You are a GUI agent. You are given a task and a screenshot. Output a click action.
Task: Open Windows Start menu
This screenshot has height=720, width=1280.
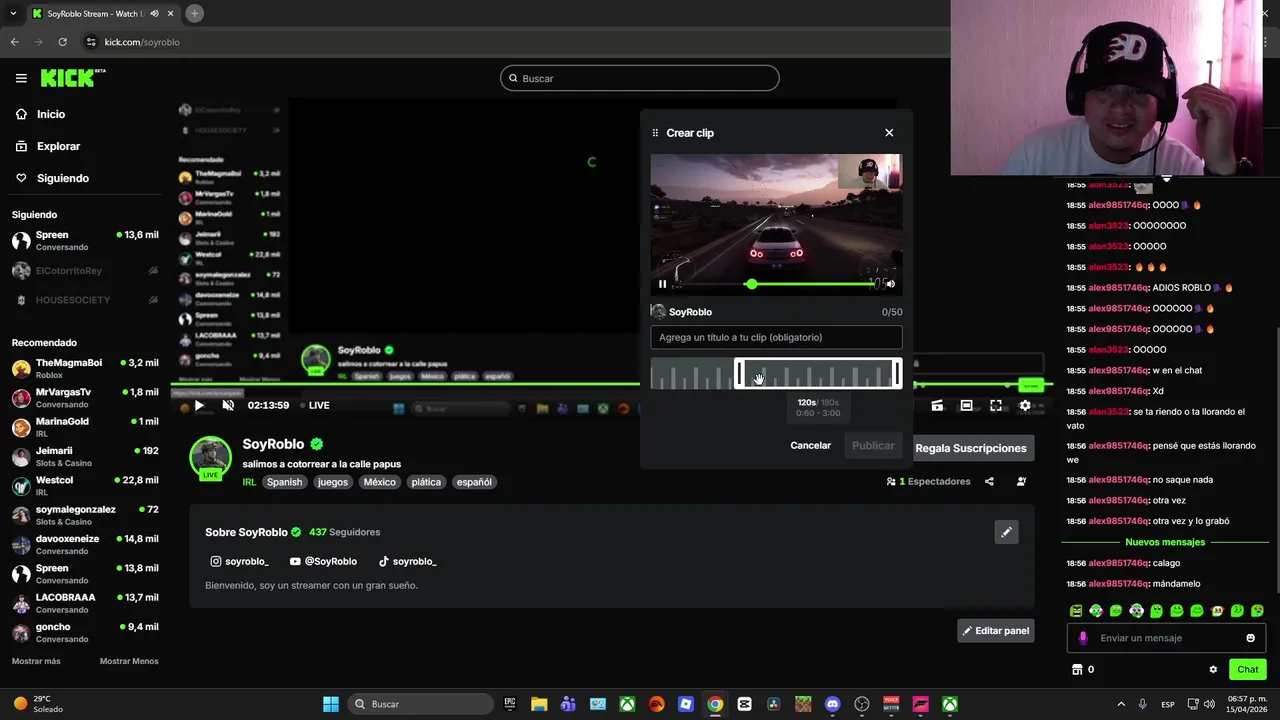pos(330,704)
